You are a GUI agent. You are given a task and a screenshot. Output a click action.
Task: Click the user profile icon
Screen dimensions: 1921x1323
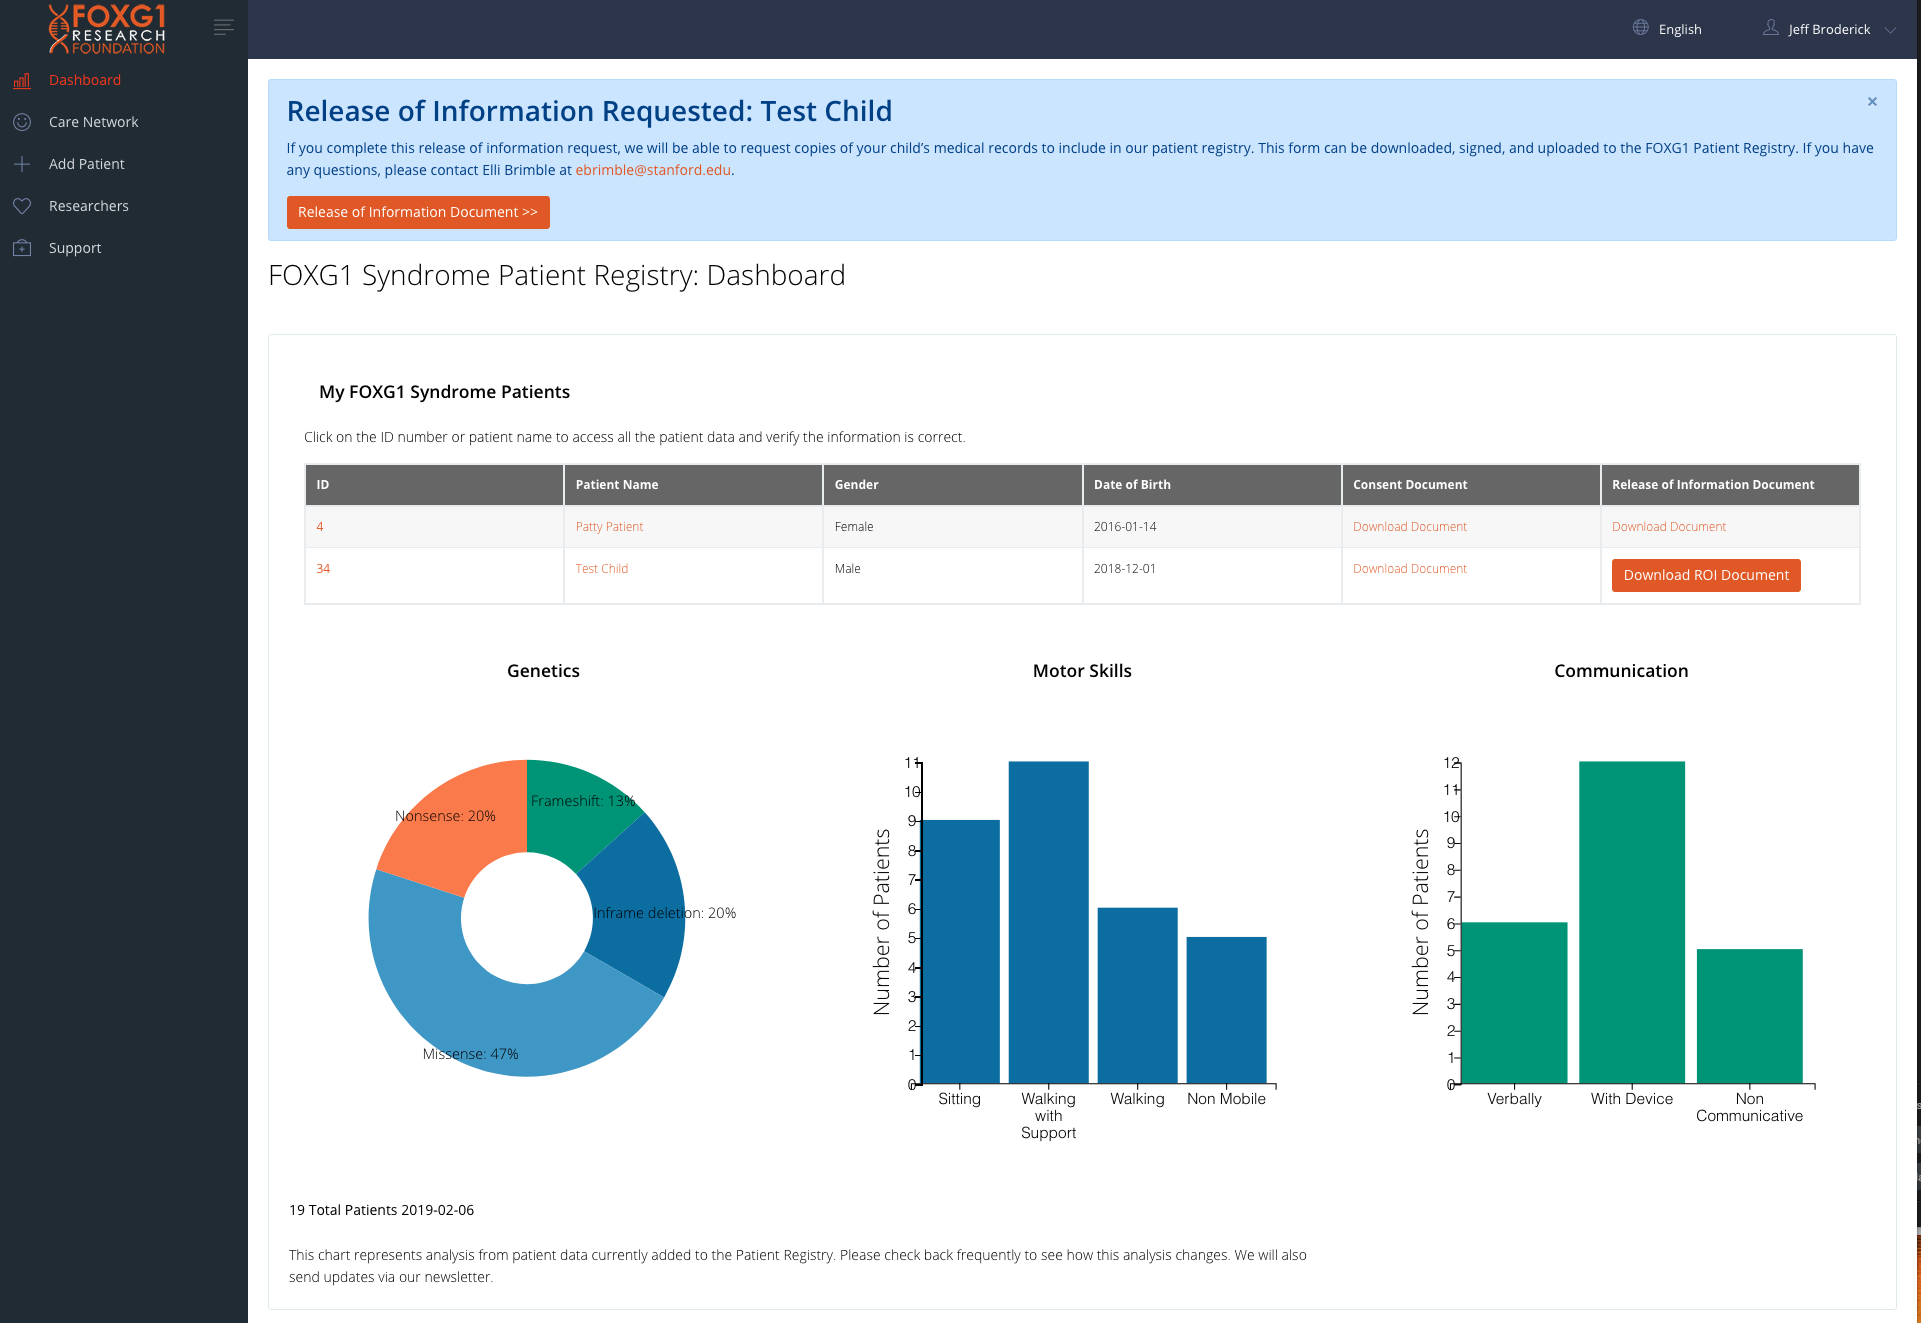1771,28
